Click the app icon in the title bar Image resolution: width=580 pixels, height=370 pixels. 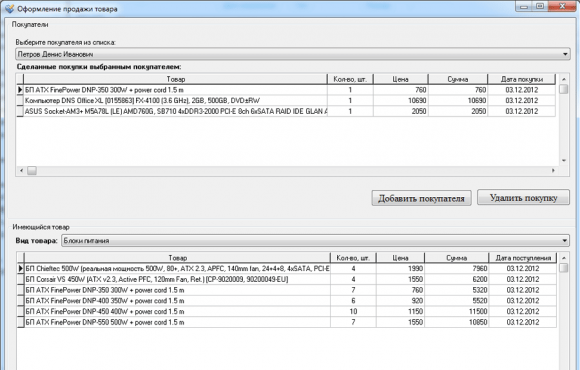coord(9,8)
